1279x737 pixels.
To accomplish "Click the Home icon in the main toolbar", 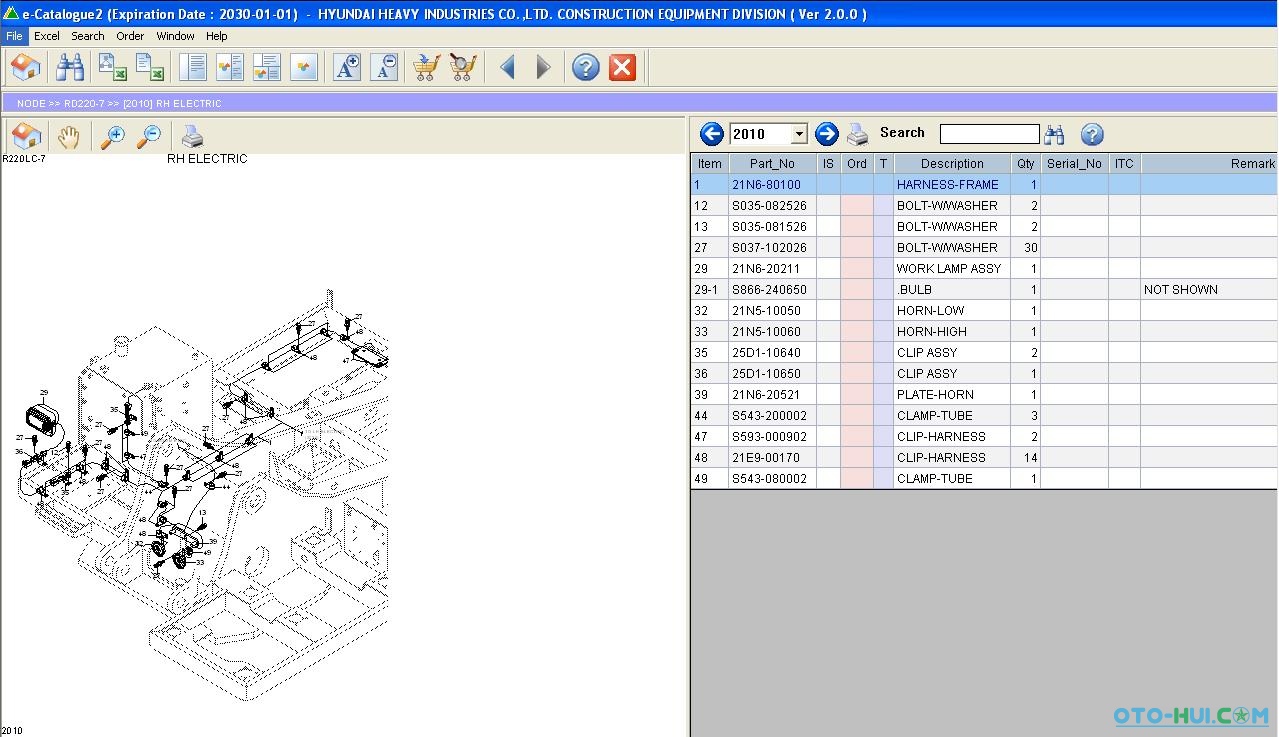I will tap(26, 67).
